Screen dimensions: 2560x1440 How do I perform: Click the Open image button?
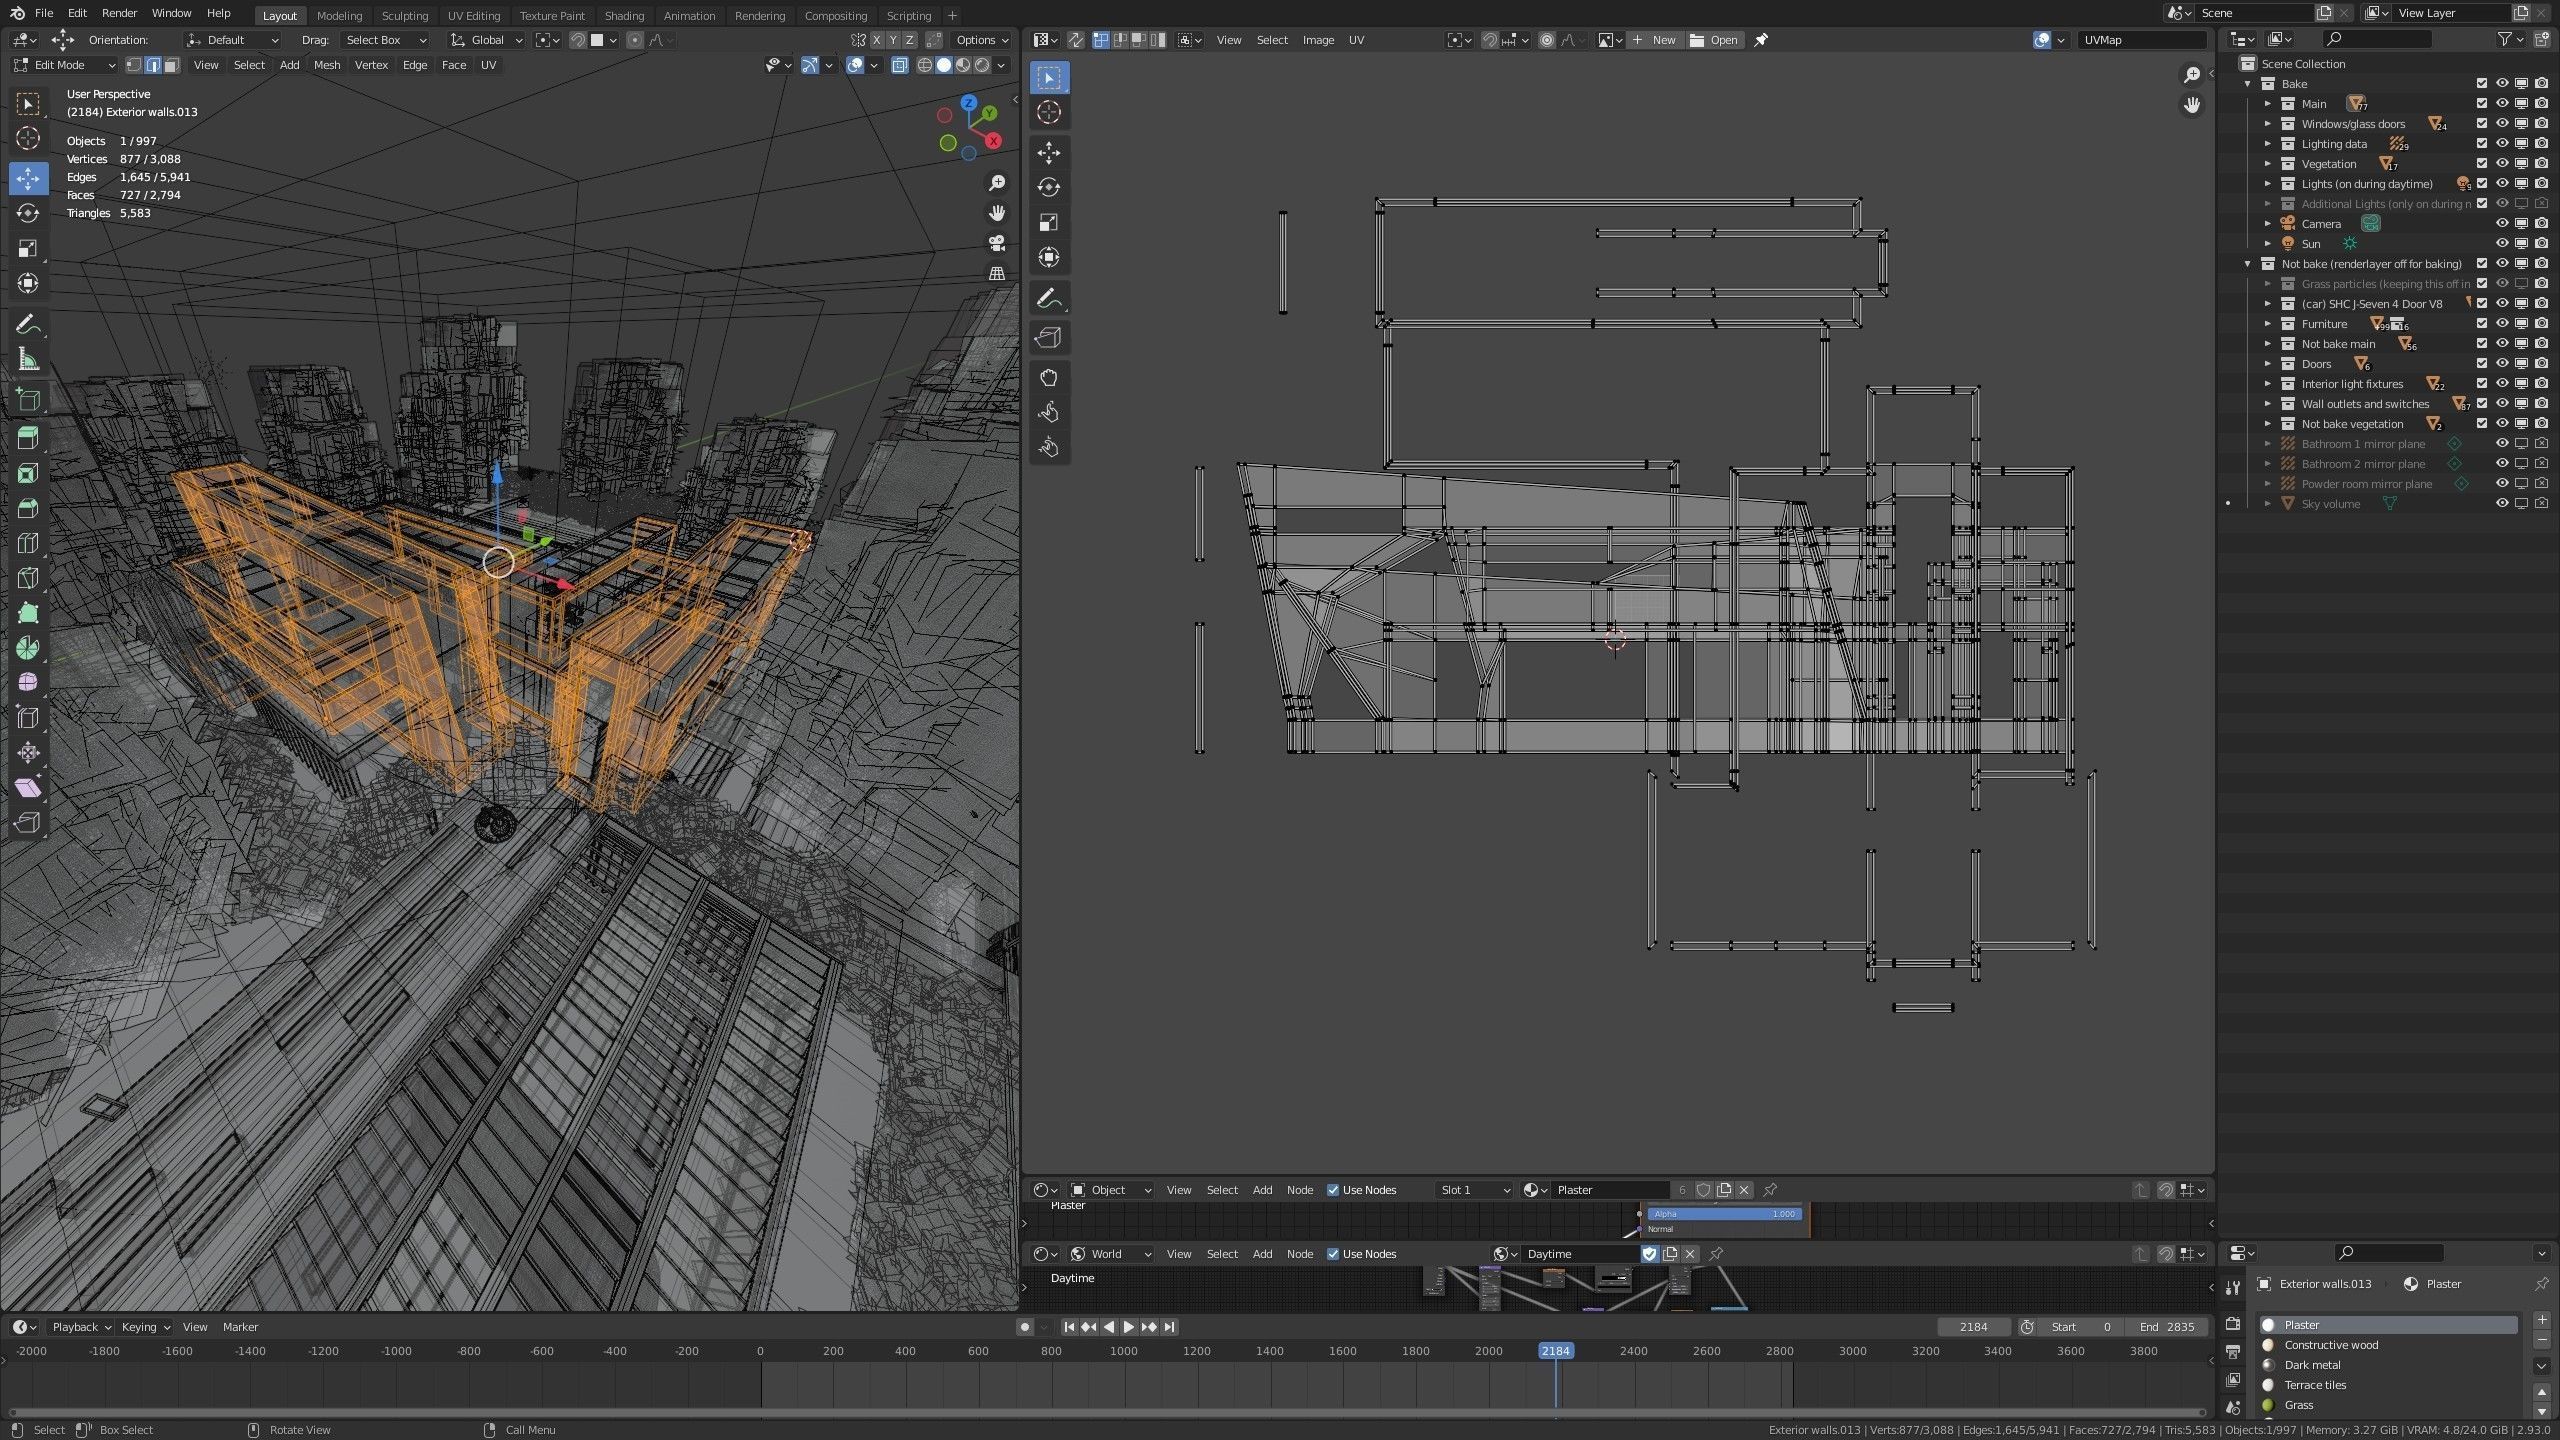pyautogui.click(x=1714, y=40)
